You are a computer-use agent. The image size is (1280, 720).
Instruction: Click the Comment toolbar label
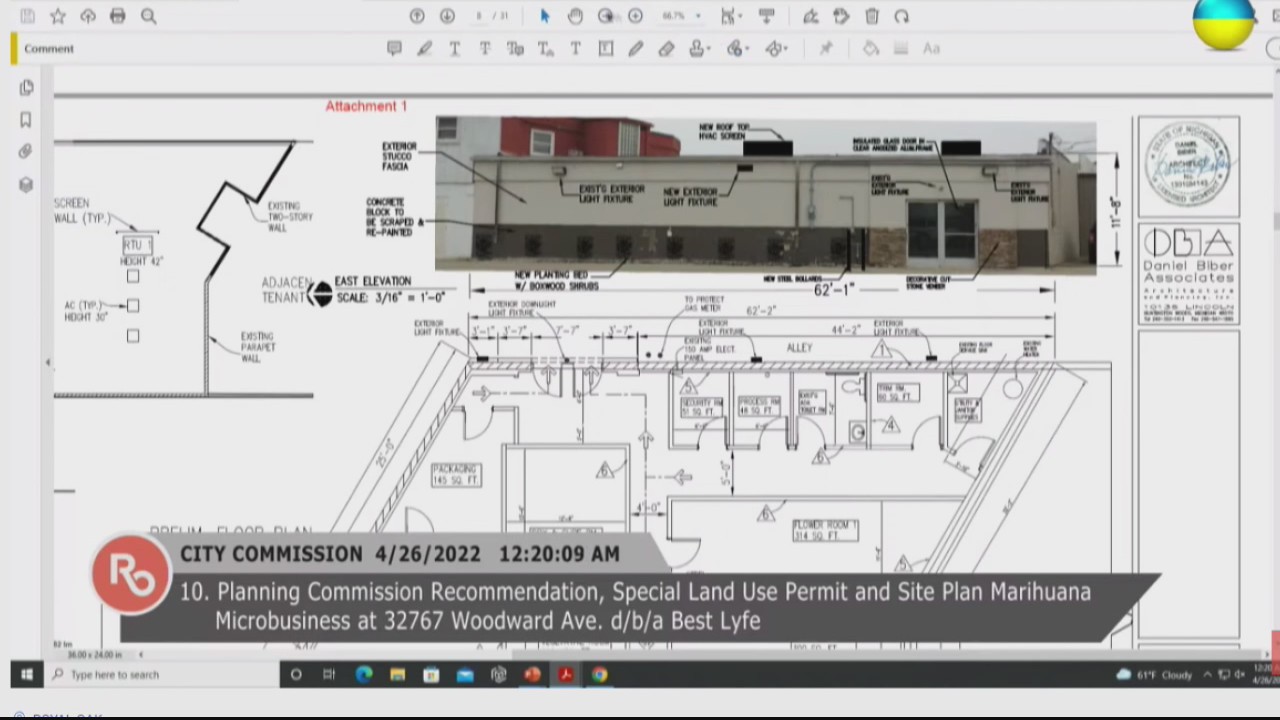(x=49, y=48)
